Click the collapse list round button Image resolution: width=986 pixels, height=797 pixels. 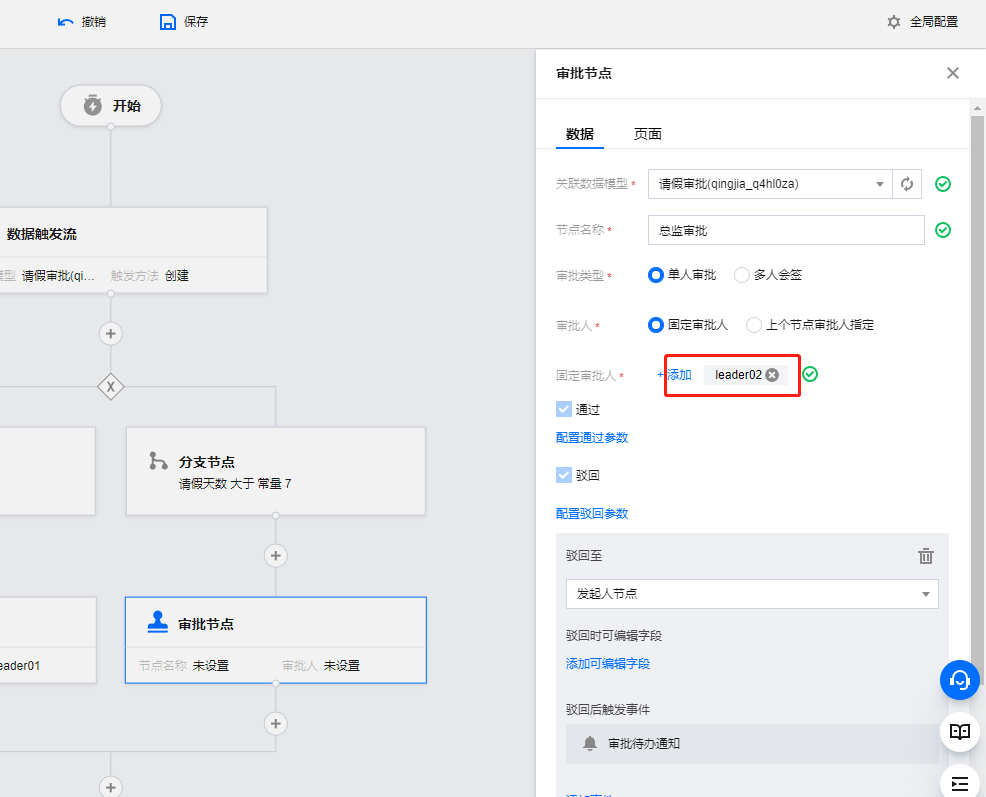pos(960,783)
